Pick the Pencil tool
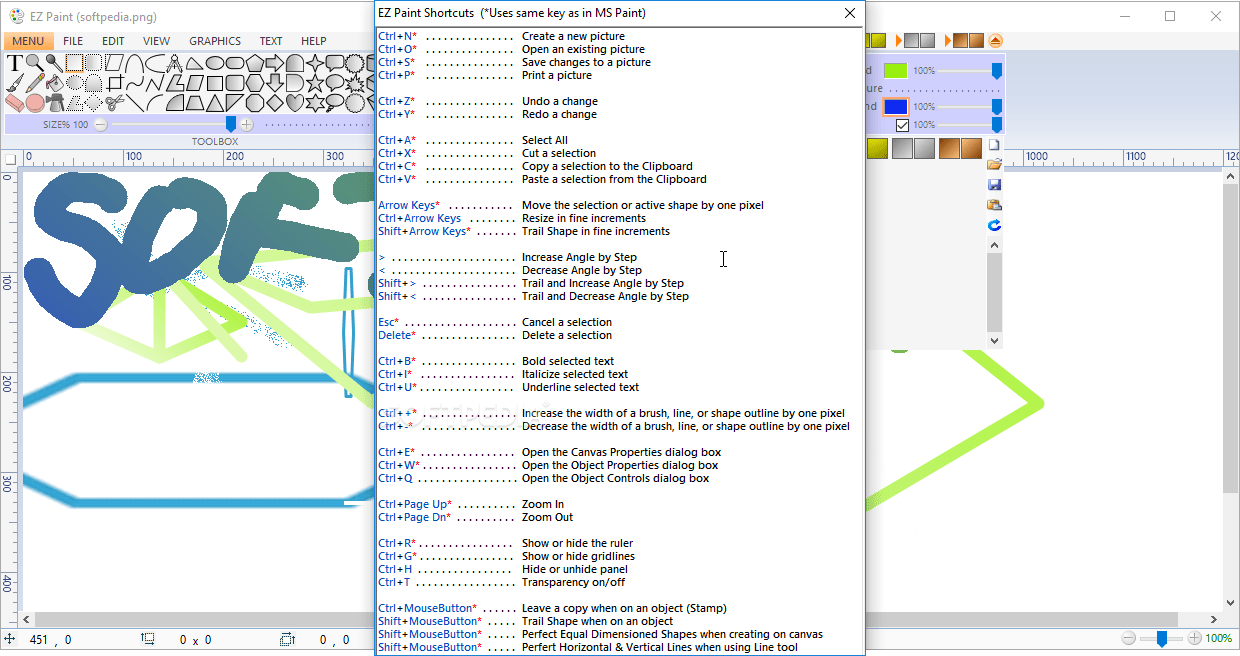 click(x=34, y=83)
